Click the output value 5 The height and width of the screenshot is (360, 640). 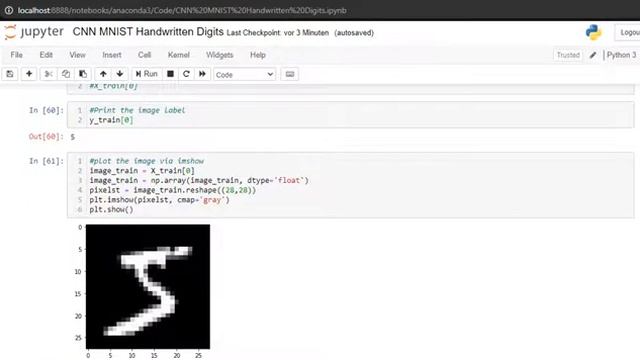tap(73, 137)
